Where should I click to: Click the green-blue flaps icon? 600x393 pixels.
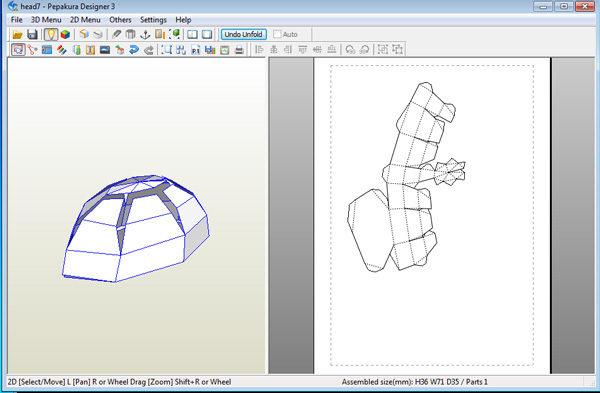click(77, 49)
